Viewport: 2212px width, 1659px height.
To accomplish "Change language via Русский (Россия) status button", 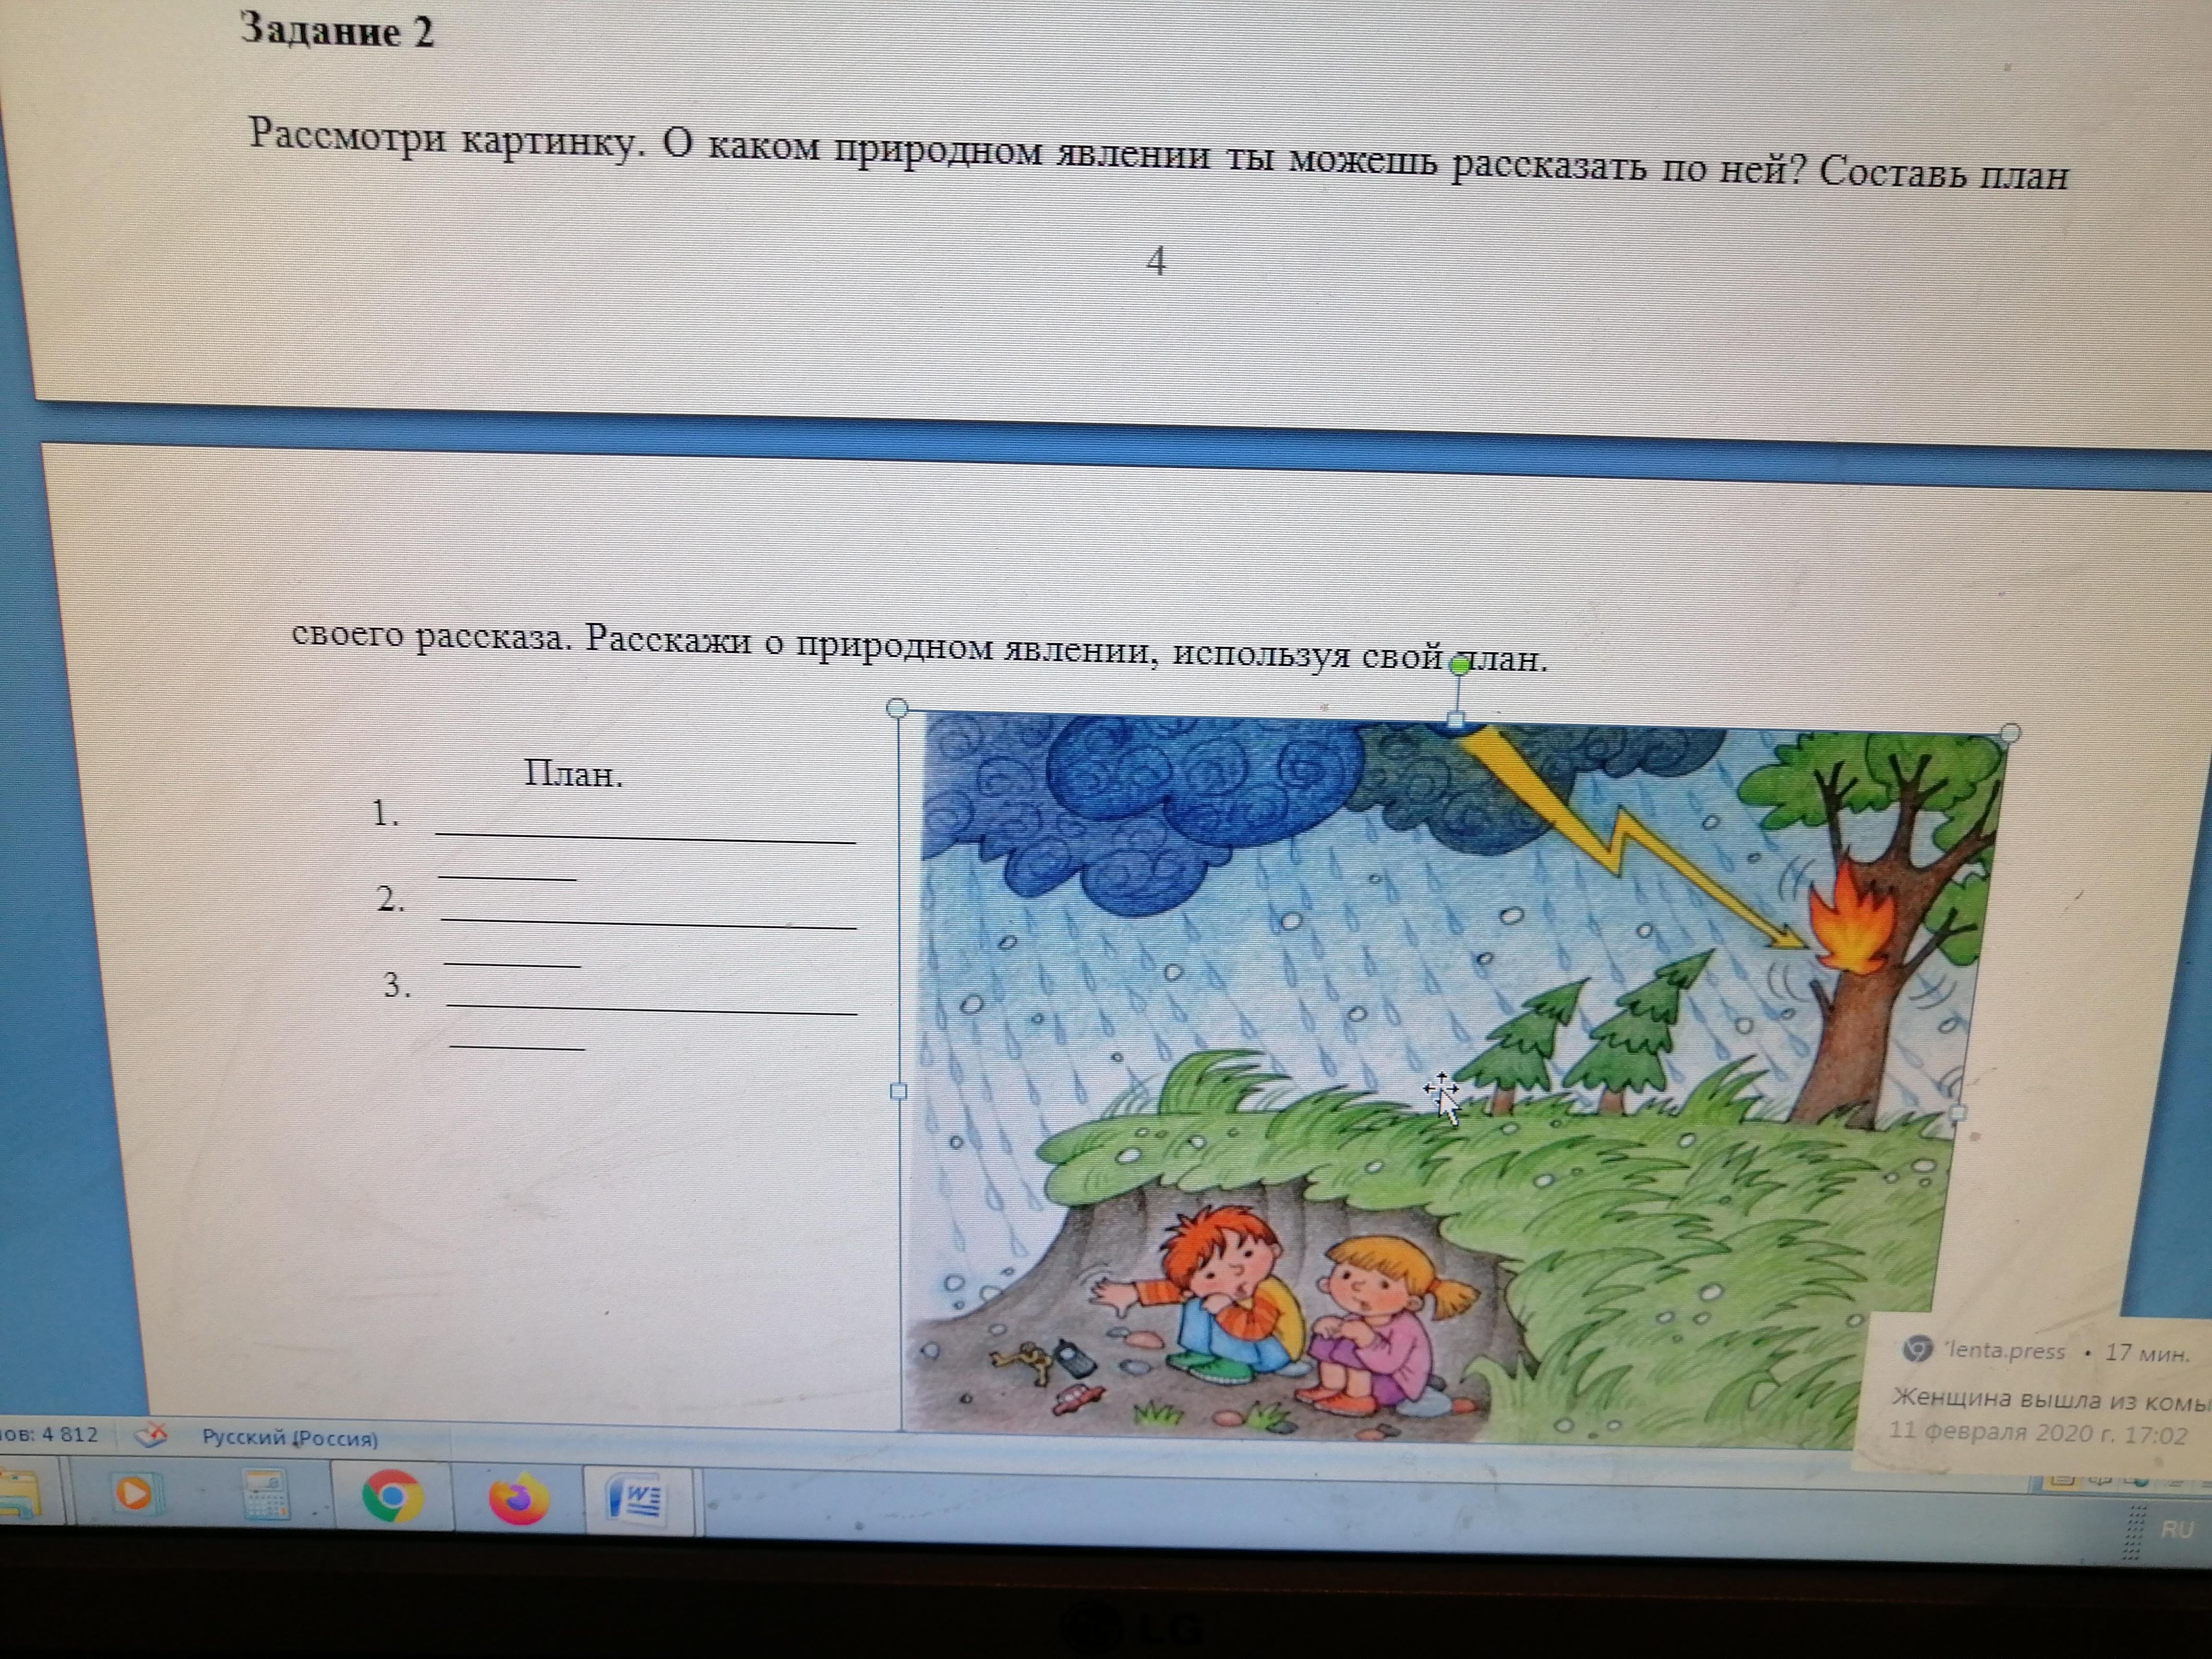I will pos(290,1438).
